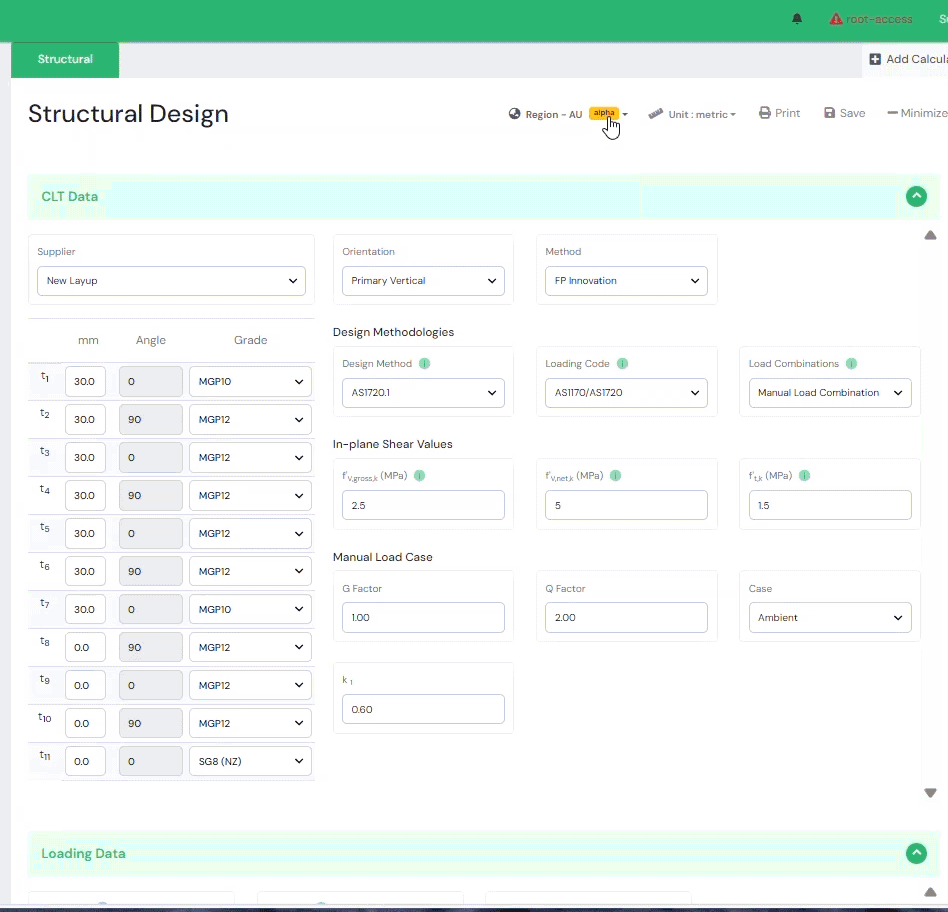The height and width of the screenshot is (912, 948).
Task: Open the t1 layer Grade dropdown
Action: 250,382
